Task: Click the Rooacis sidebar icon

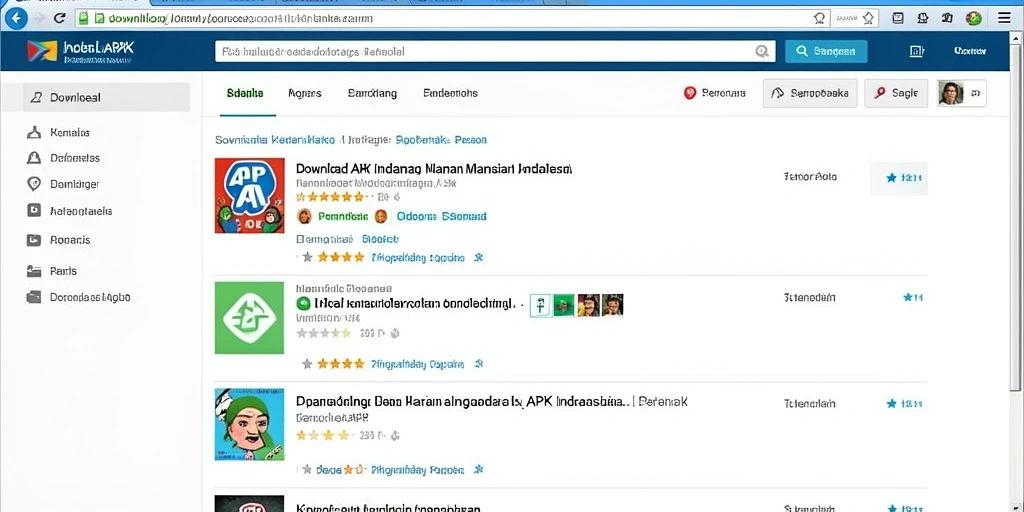Action: (34, 240)
